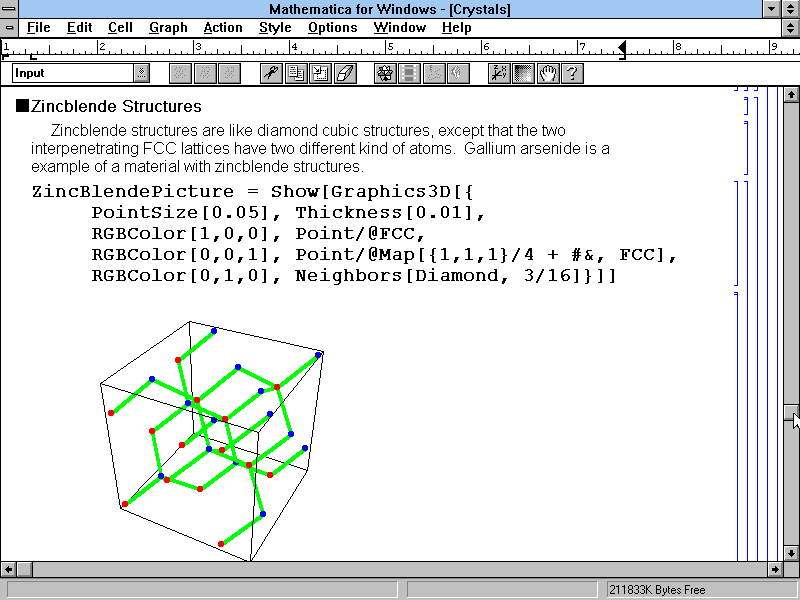Select the description paragraph's cell bracket
This screenshot has width=800, height=600.
(746, 148)
